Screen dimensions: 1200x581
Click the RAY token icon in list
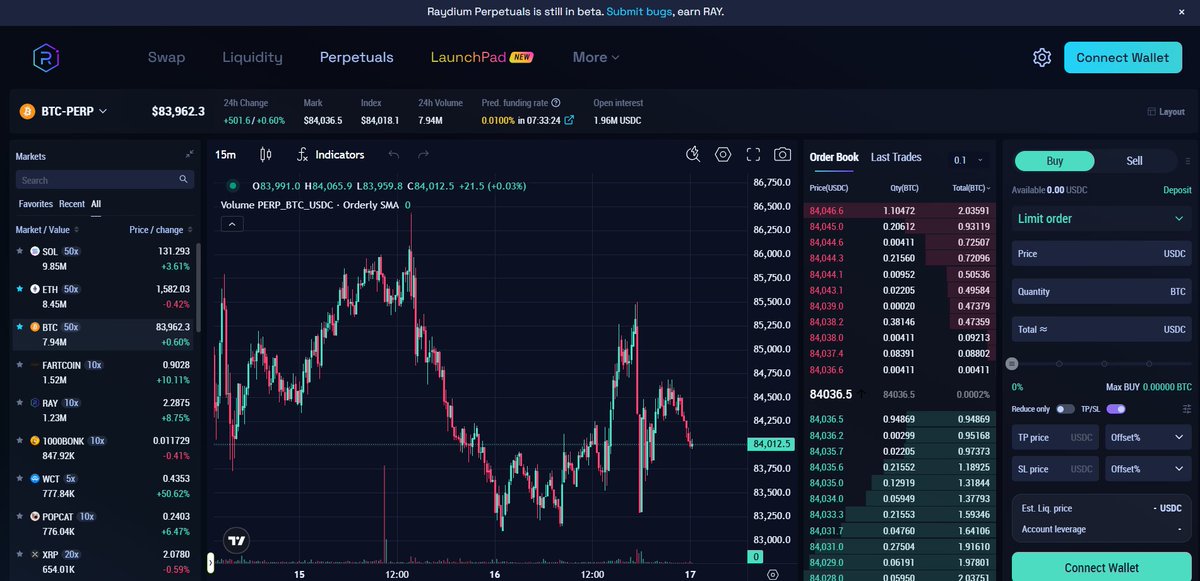(x=35, y=403)
